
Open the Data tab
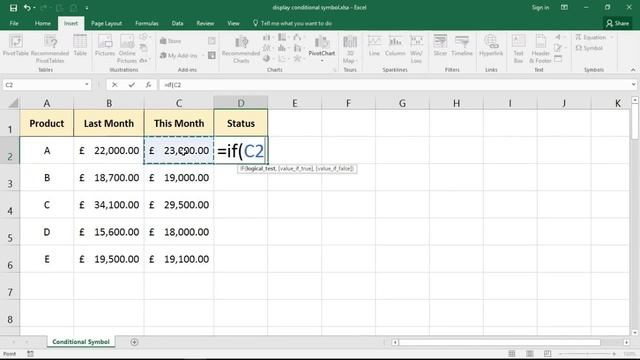coord(177,23)
